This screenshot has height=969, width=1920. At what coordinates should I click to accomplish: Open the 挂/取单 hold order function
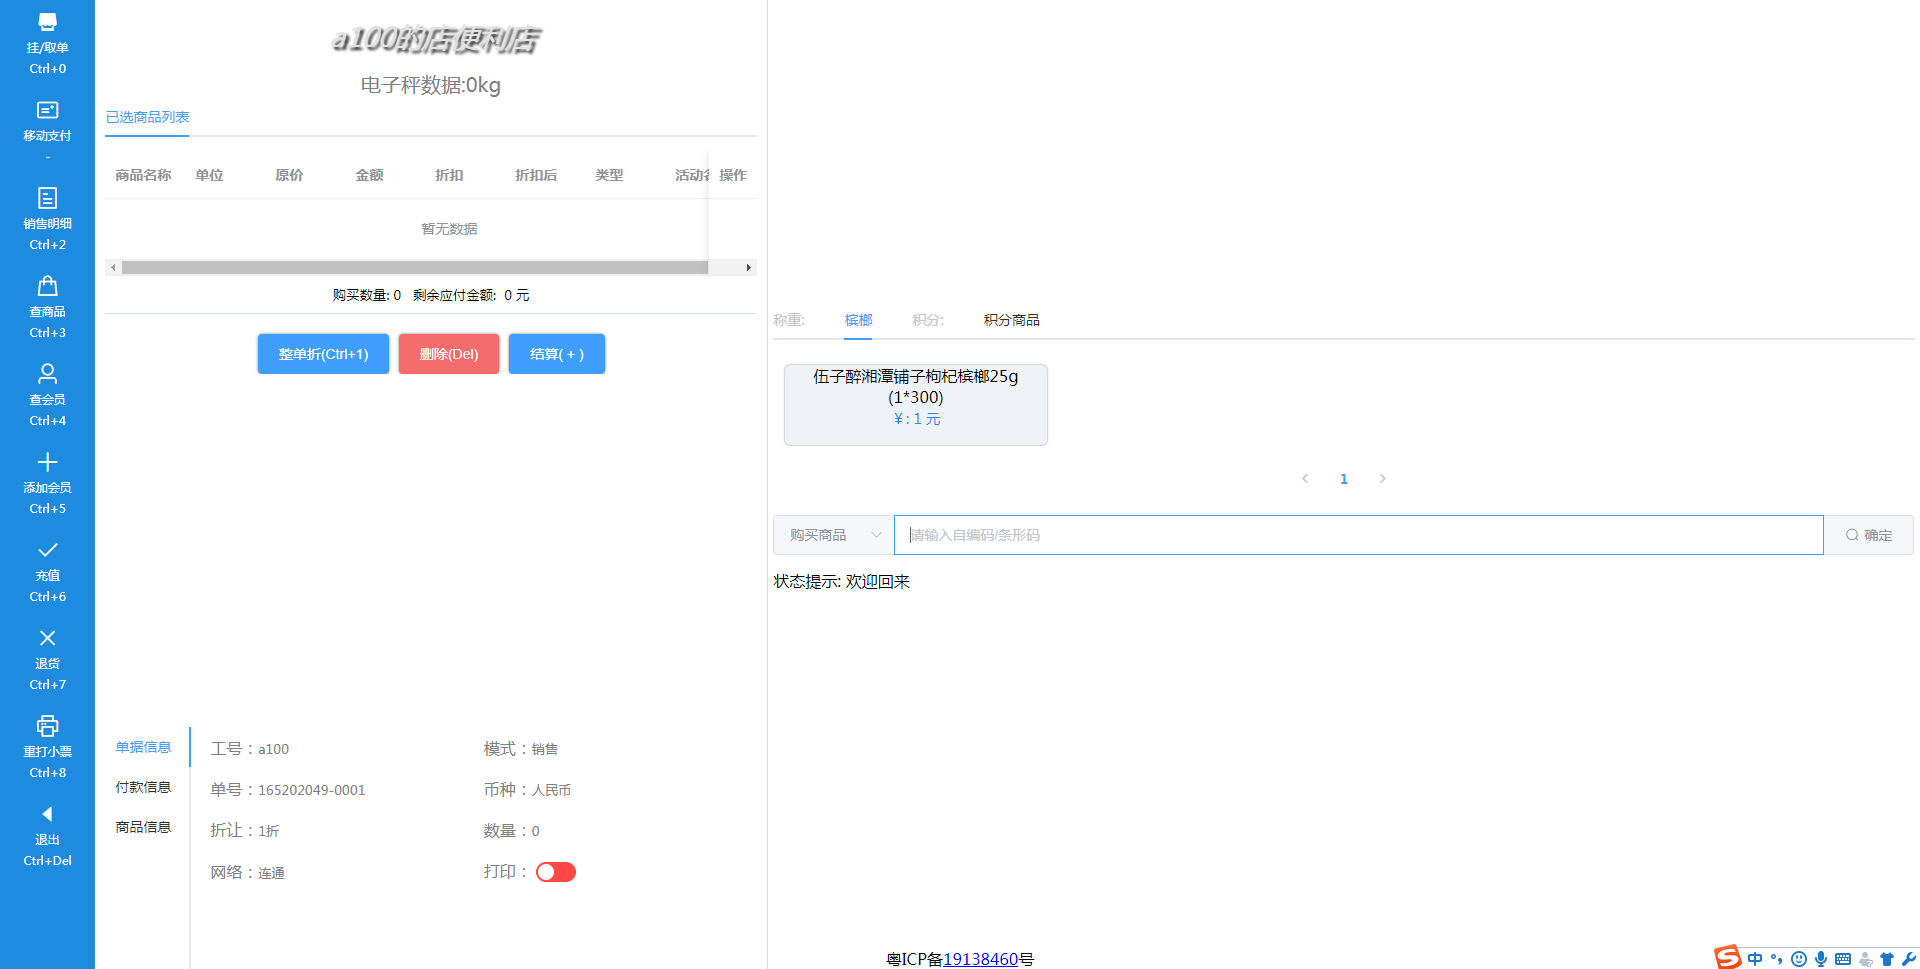(47, 45)
